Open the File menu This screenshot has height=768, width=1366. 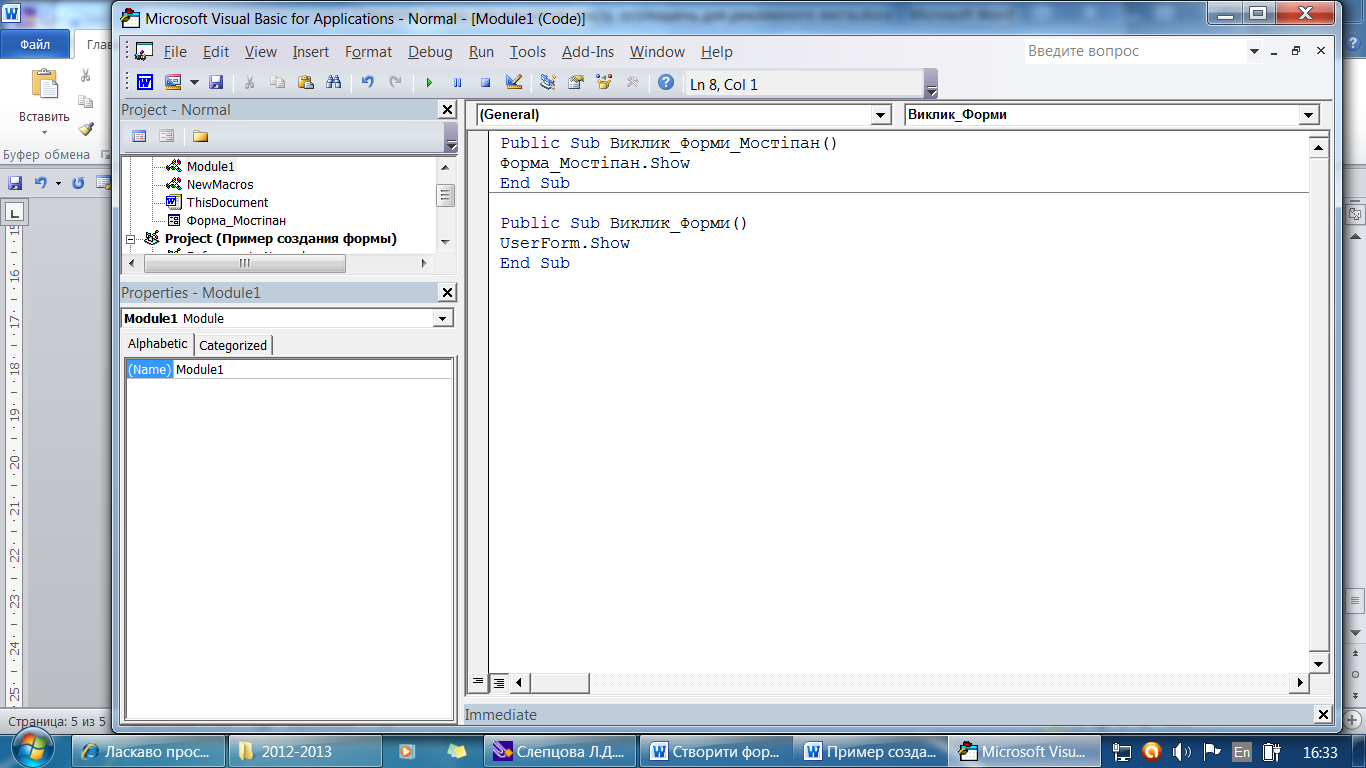click(175, 52)
